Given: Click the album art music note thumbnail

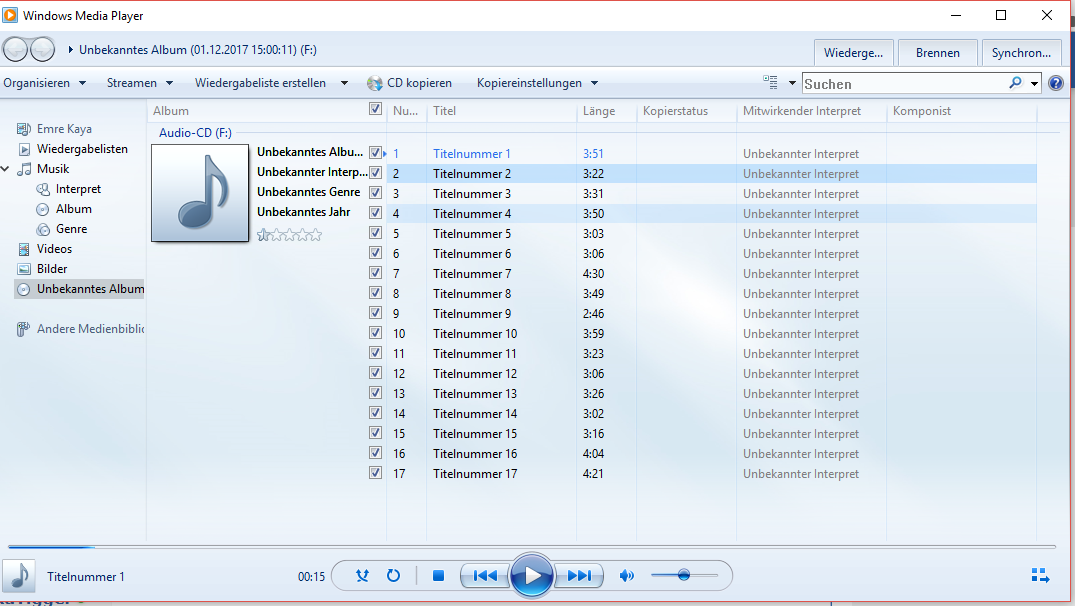Looking at the screenshot, I should coord(200,193).
